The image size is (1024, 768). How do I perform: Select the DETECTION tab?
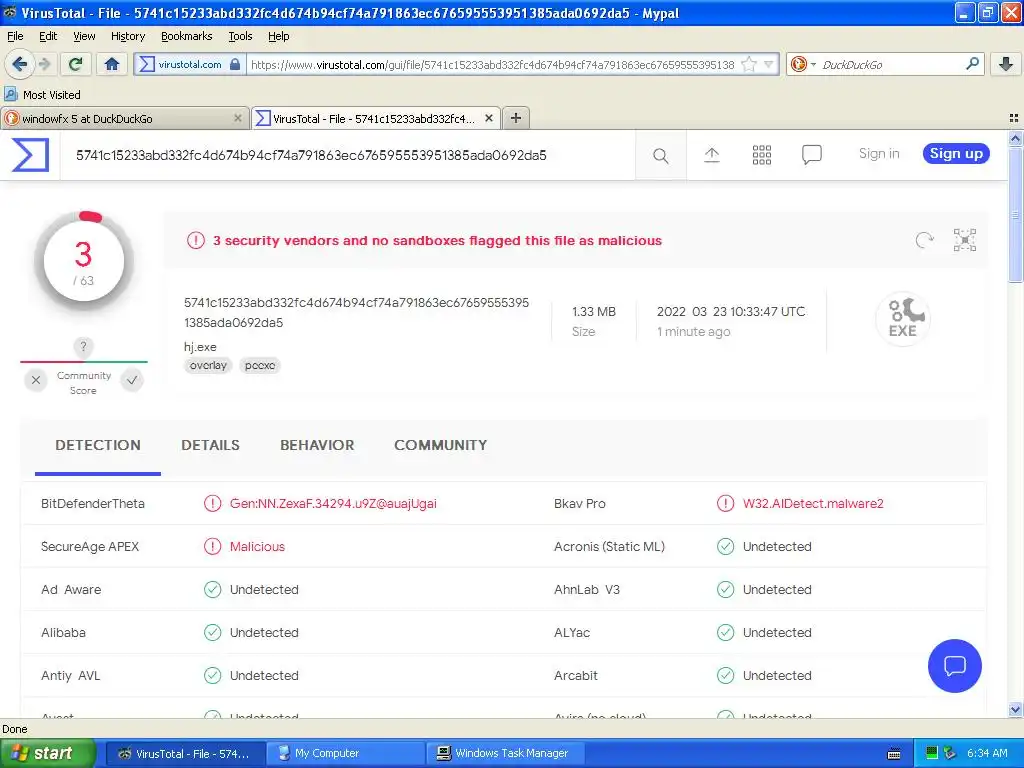pyautogui.click(x=98, y=445)
